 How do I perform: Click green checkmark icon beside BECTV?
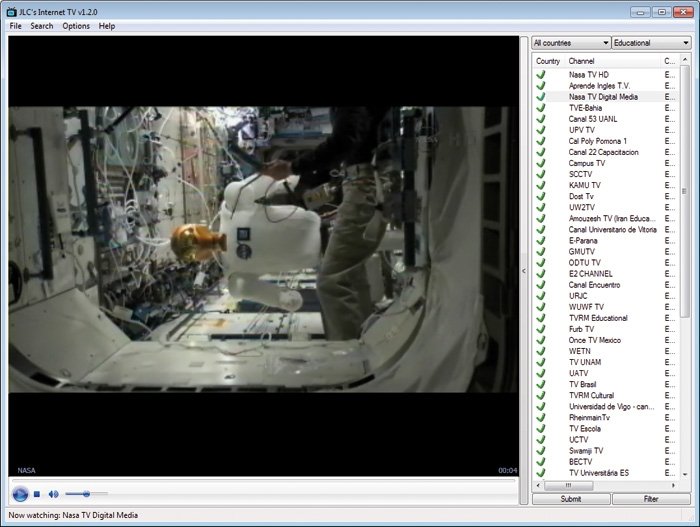541,461
